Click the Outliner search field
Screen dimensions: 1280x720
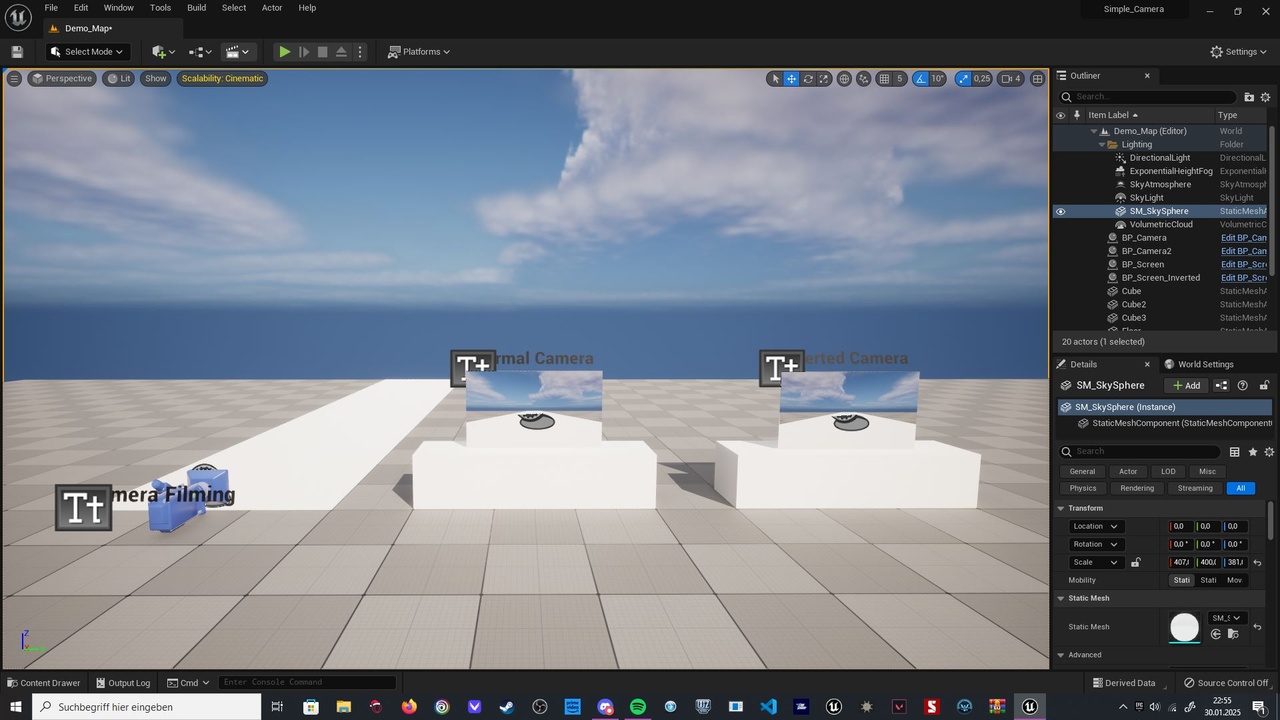1149,97
